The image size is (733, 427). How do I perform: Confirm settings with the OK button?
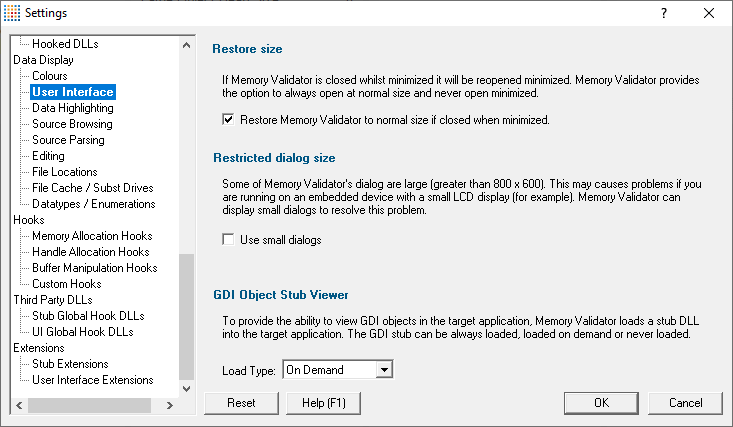(601, 403)
